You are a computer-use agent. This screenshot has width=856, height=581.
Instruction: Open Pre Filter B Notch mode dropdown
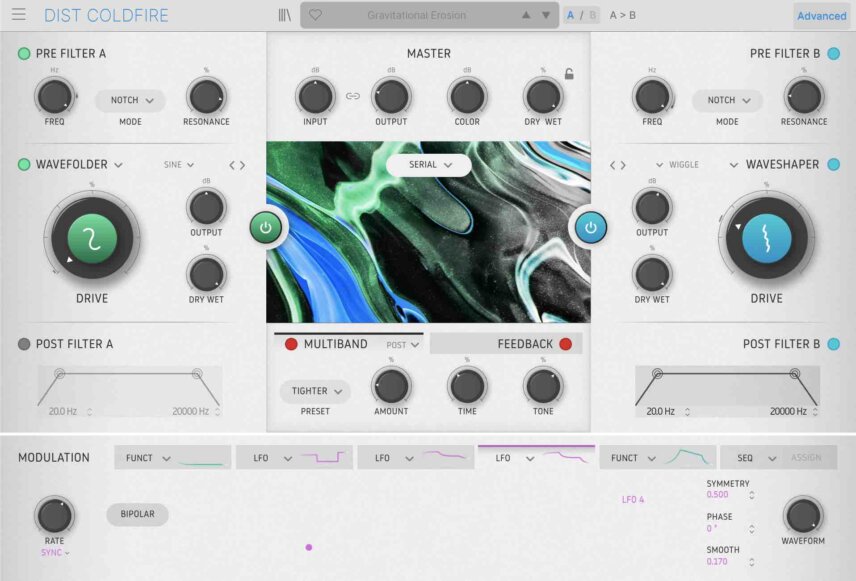click(x=727, y=100)
